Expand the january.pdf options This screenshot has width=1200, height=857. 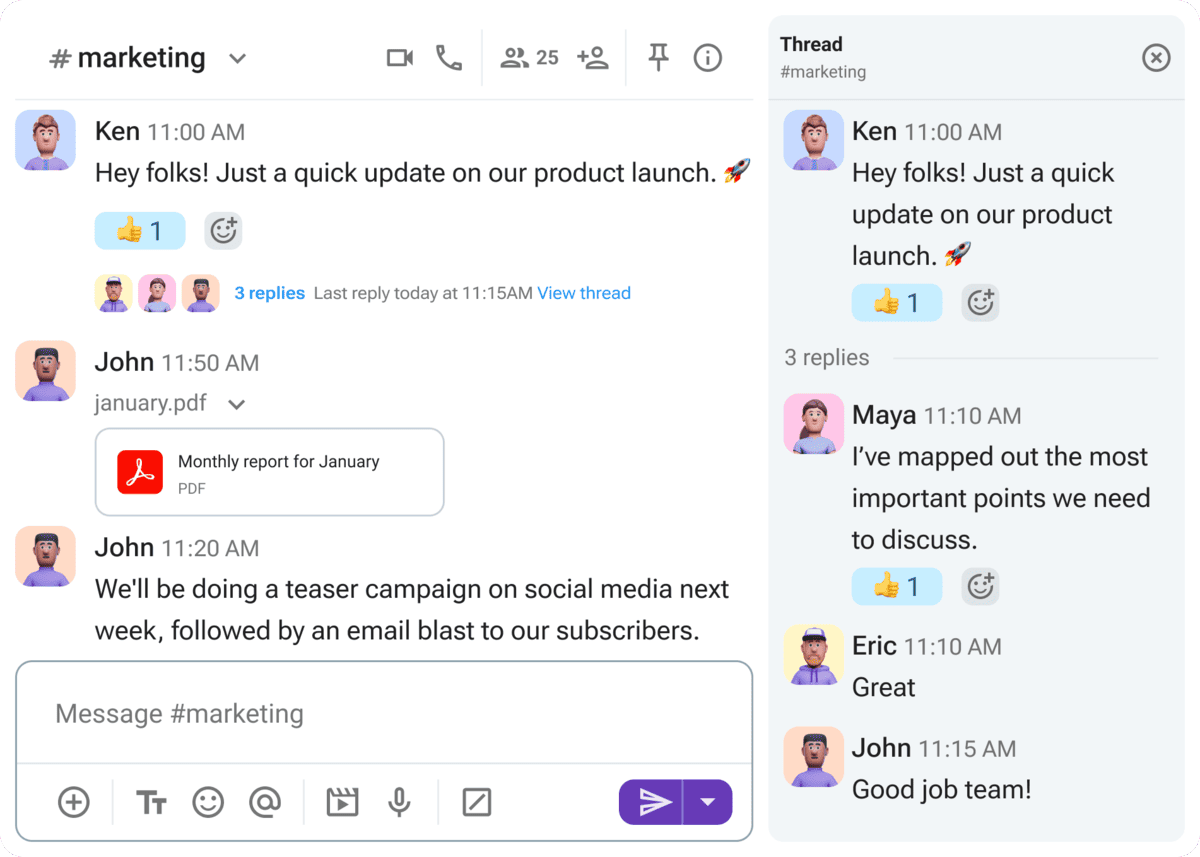coord(236,404)
